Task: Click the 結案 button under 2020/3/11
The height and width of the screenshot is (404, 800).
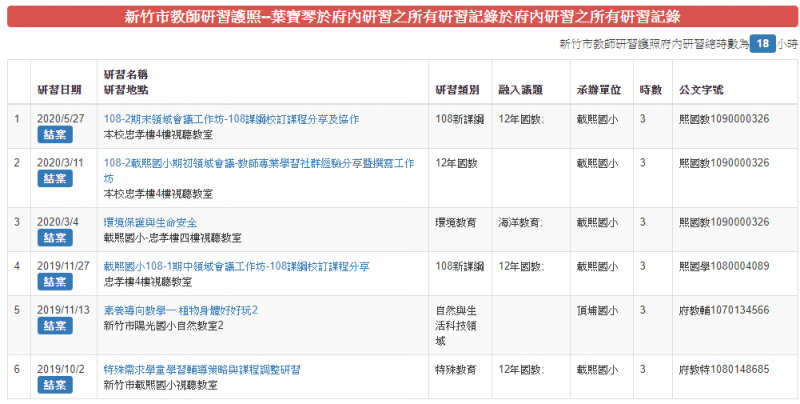Action: (54, 178)
